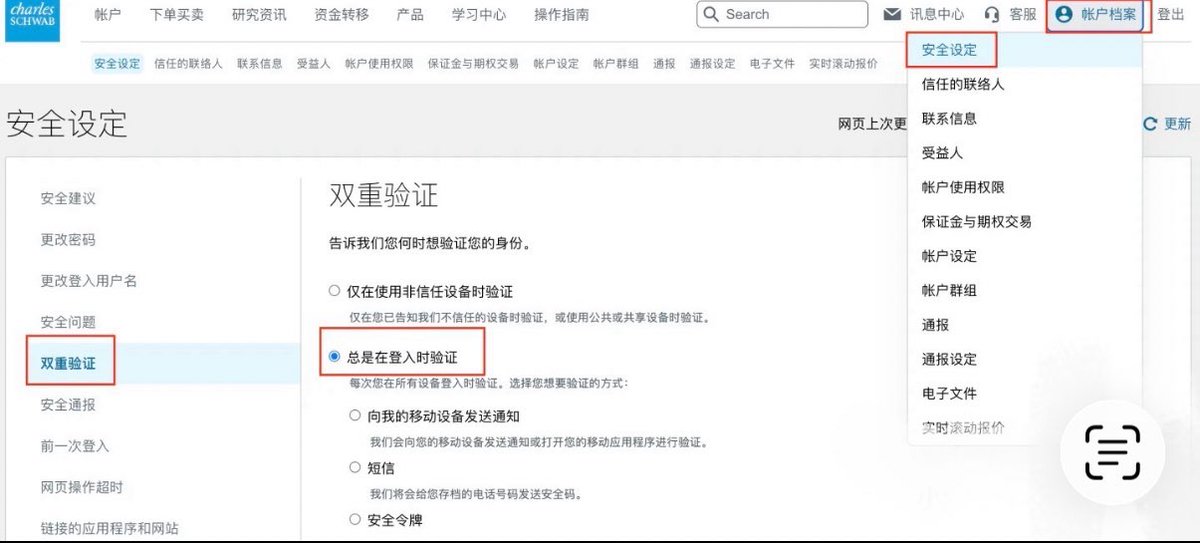This screenshot has width=1200, height=543.
Task: Click the Charles Schwab logo
Action: [30, 20]
